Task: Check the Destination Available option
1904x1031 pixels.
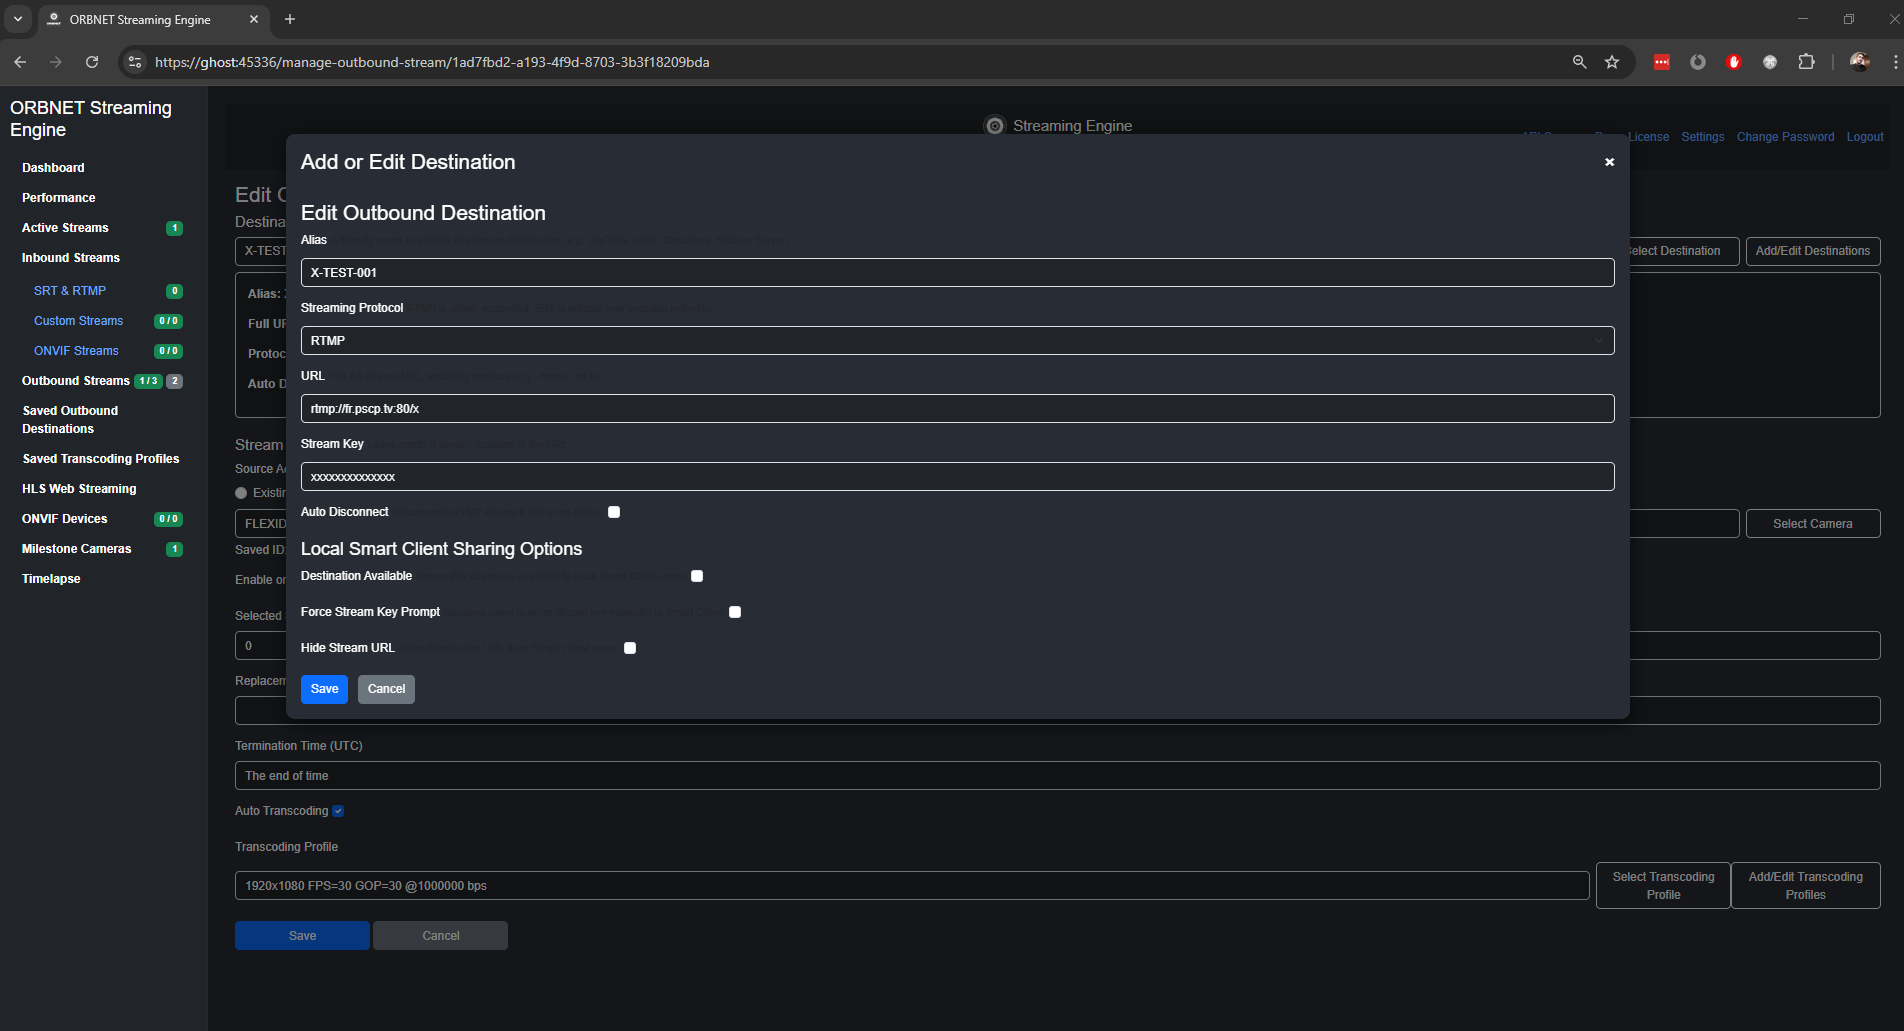Action: tap(697, 576)
